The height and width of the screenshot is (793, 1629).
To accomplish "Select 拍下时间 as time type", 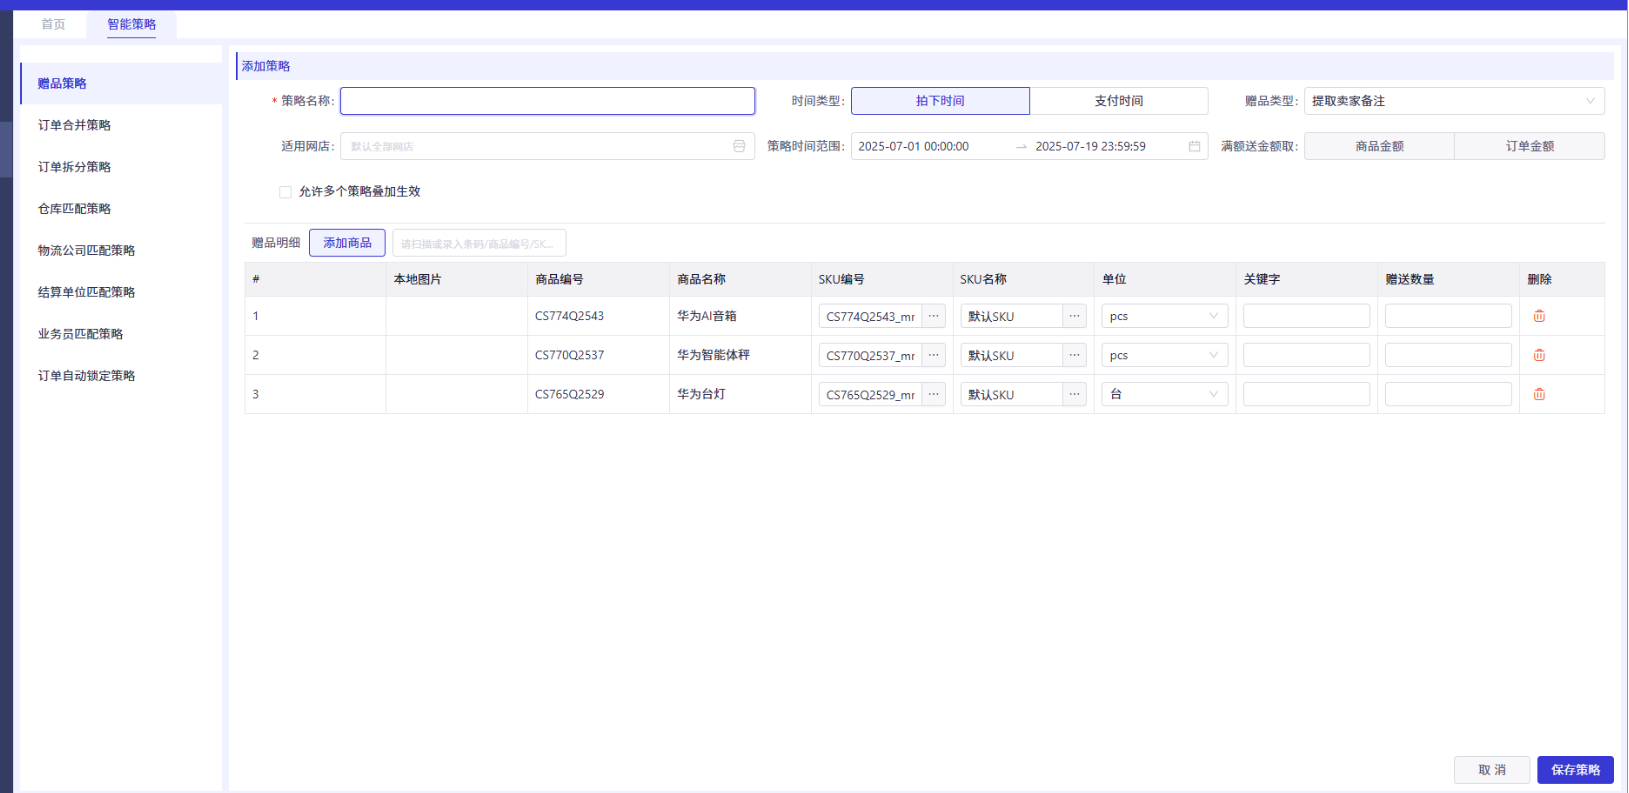I will click(940, 101).
